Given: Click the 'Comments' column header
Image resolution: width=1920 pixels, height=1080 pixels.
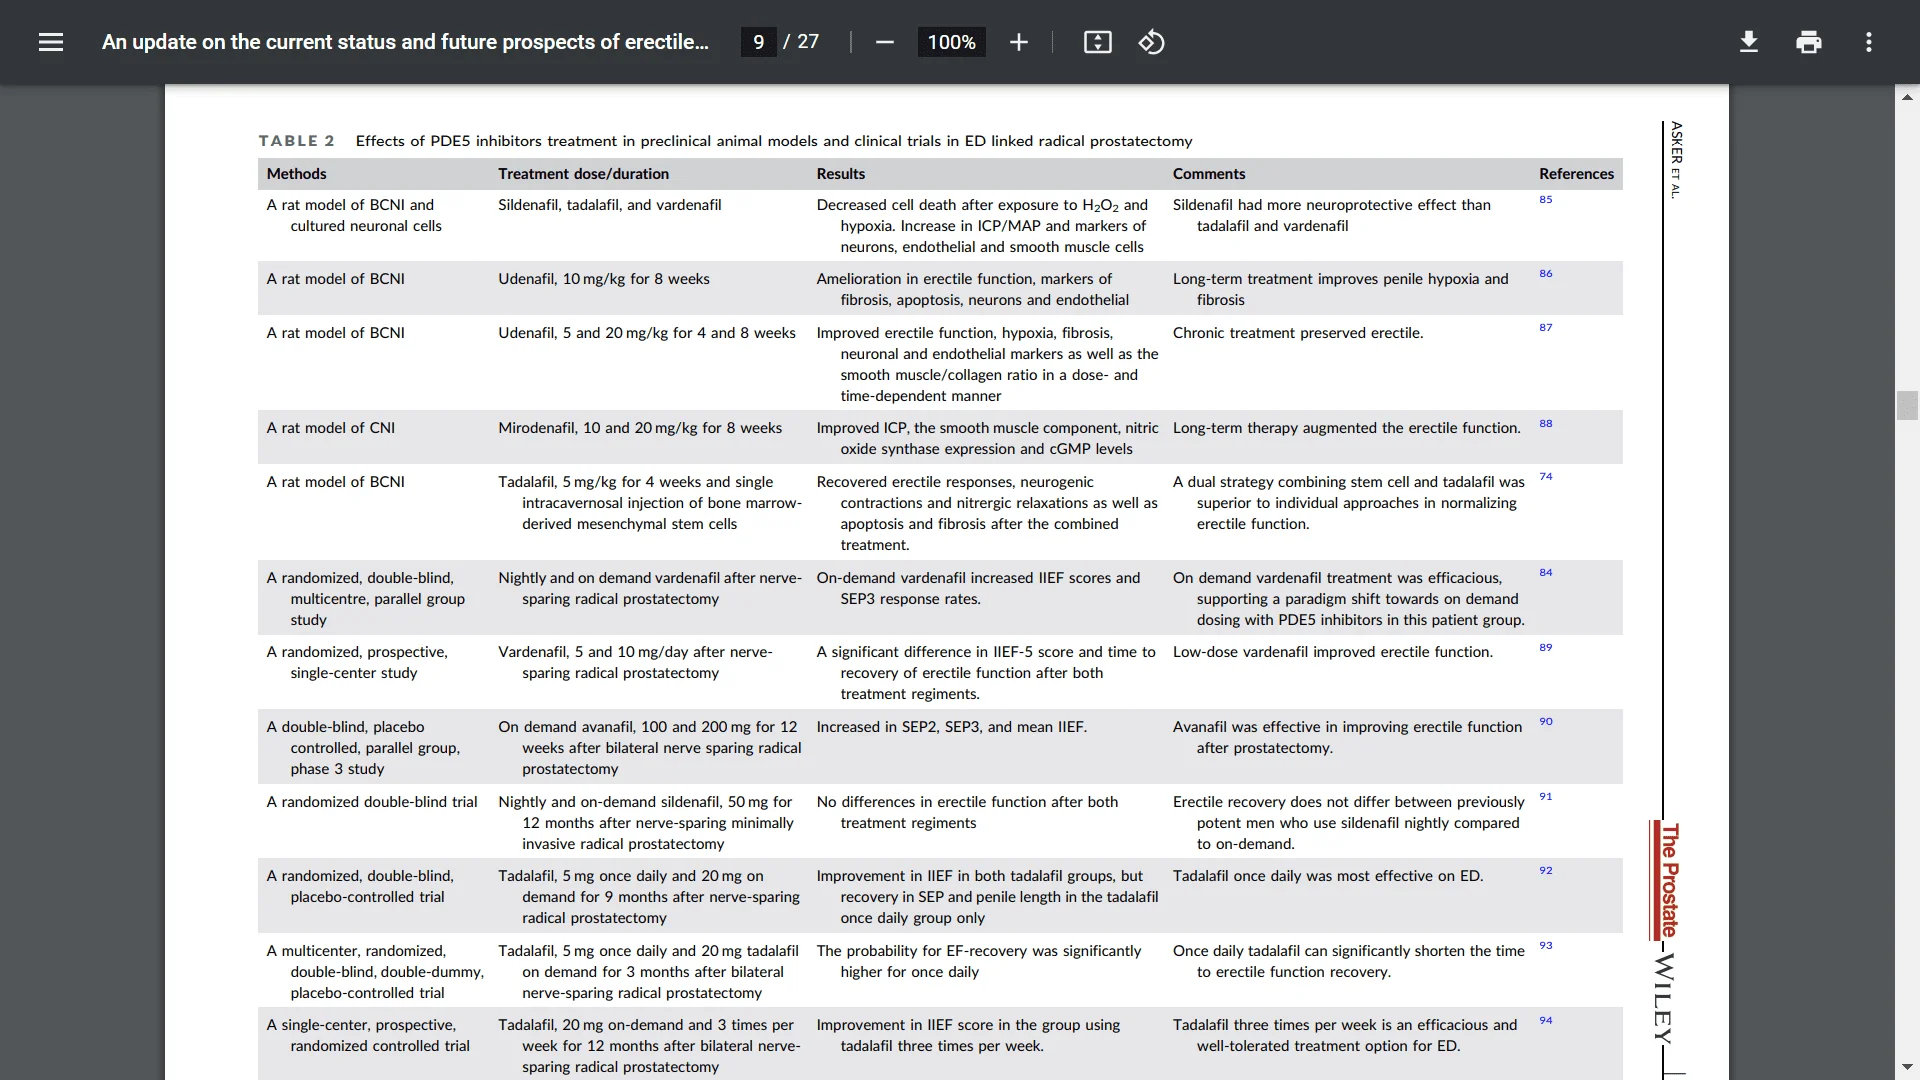Looking at the screenshot, I should (x=1208, y=174).
